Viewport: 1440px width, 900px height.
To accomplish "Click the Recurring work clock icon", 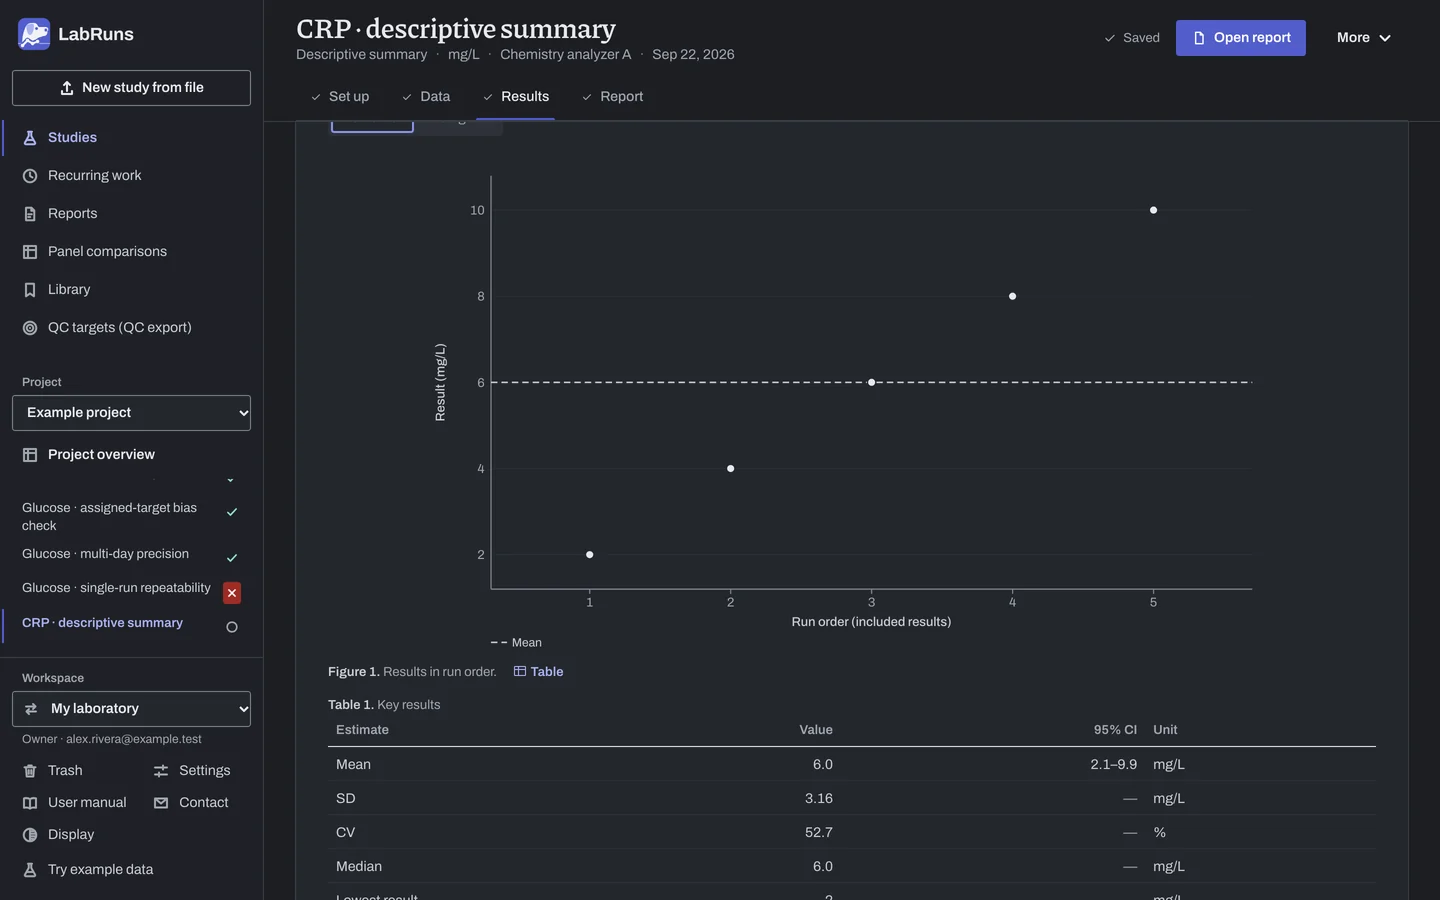I will tap(30, 176).
